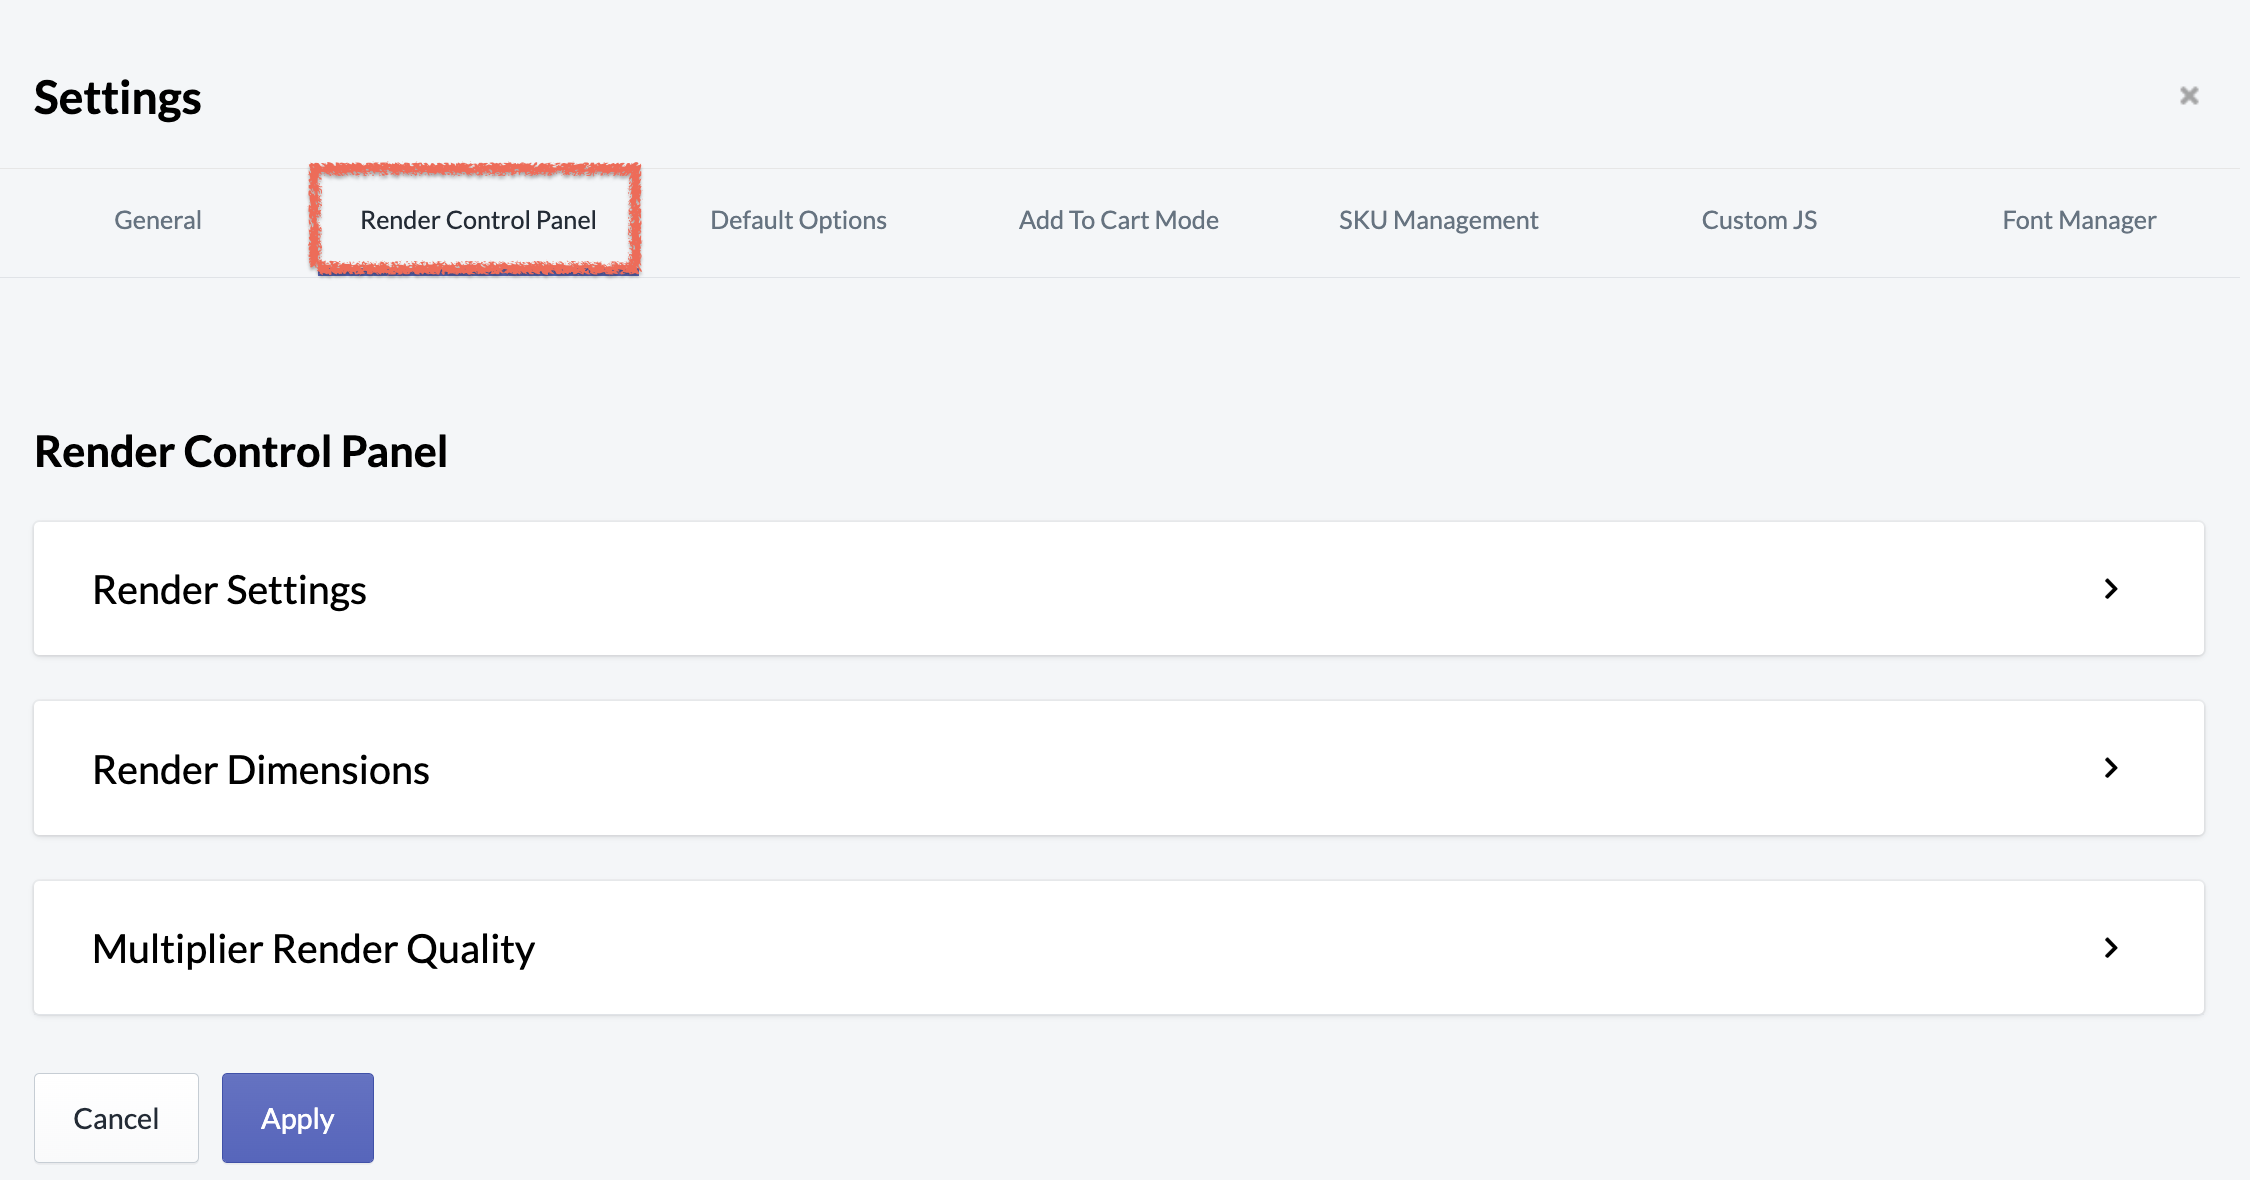Expand the Render Settings chevron
Image resolution: width=2250 pixels, height=1180 pixels.
tap(2111, 589)
